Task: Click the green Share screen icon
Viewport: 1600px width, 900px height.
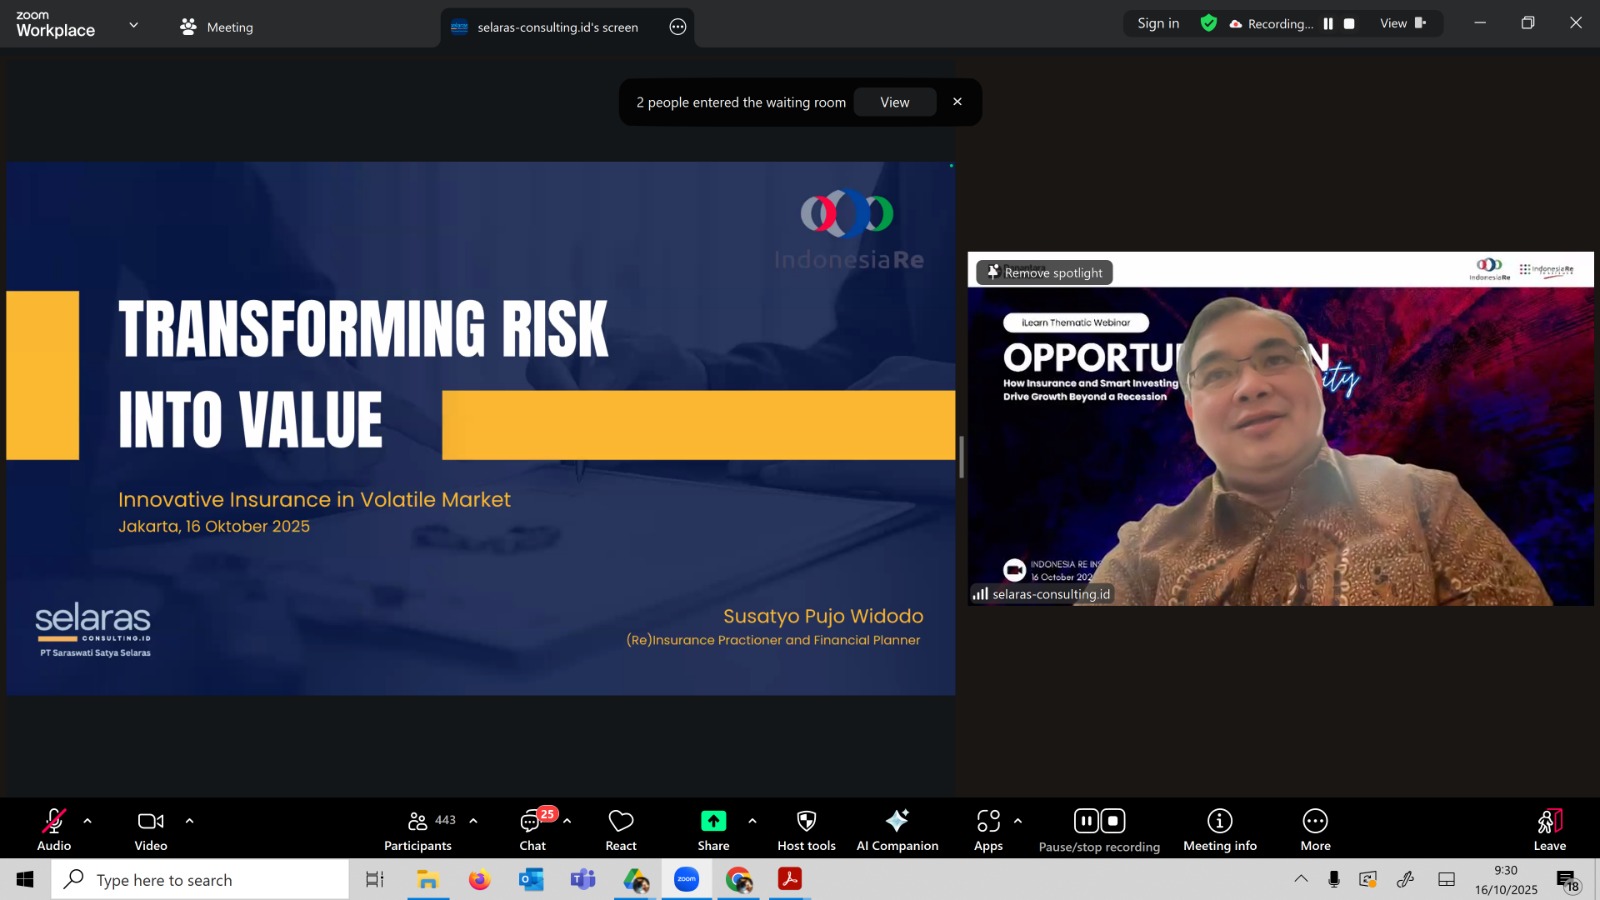Action: coord(713,821)
